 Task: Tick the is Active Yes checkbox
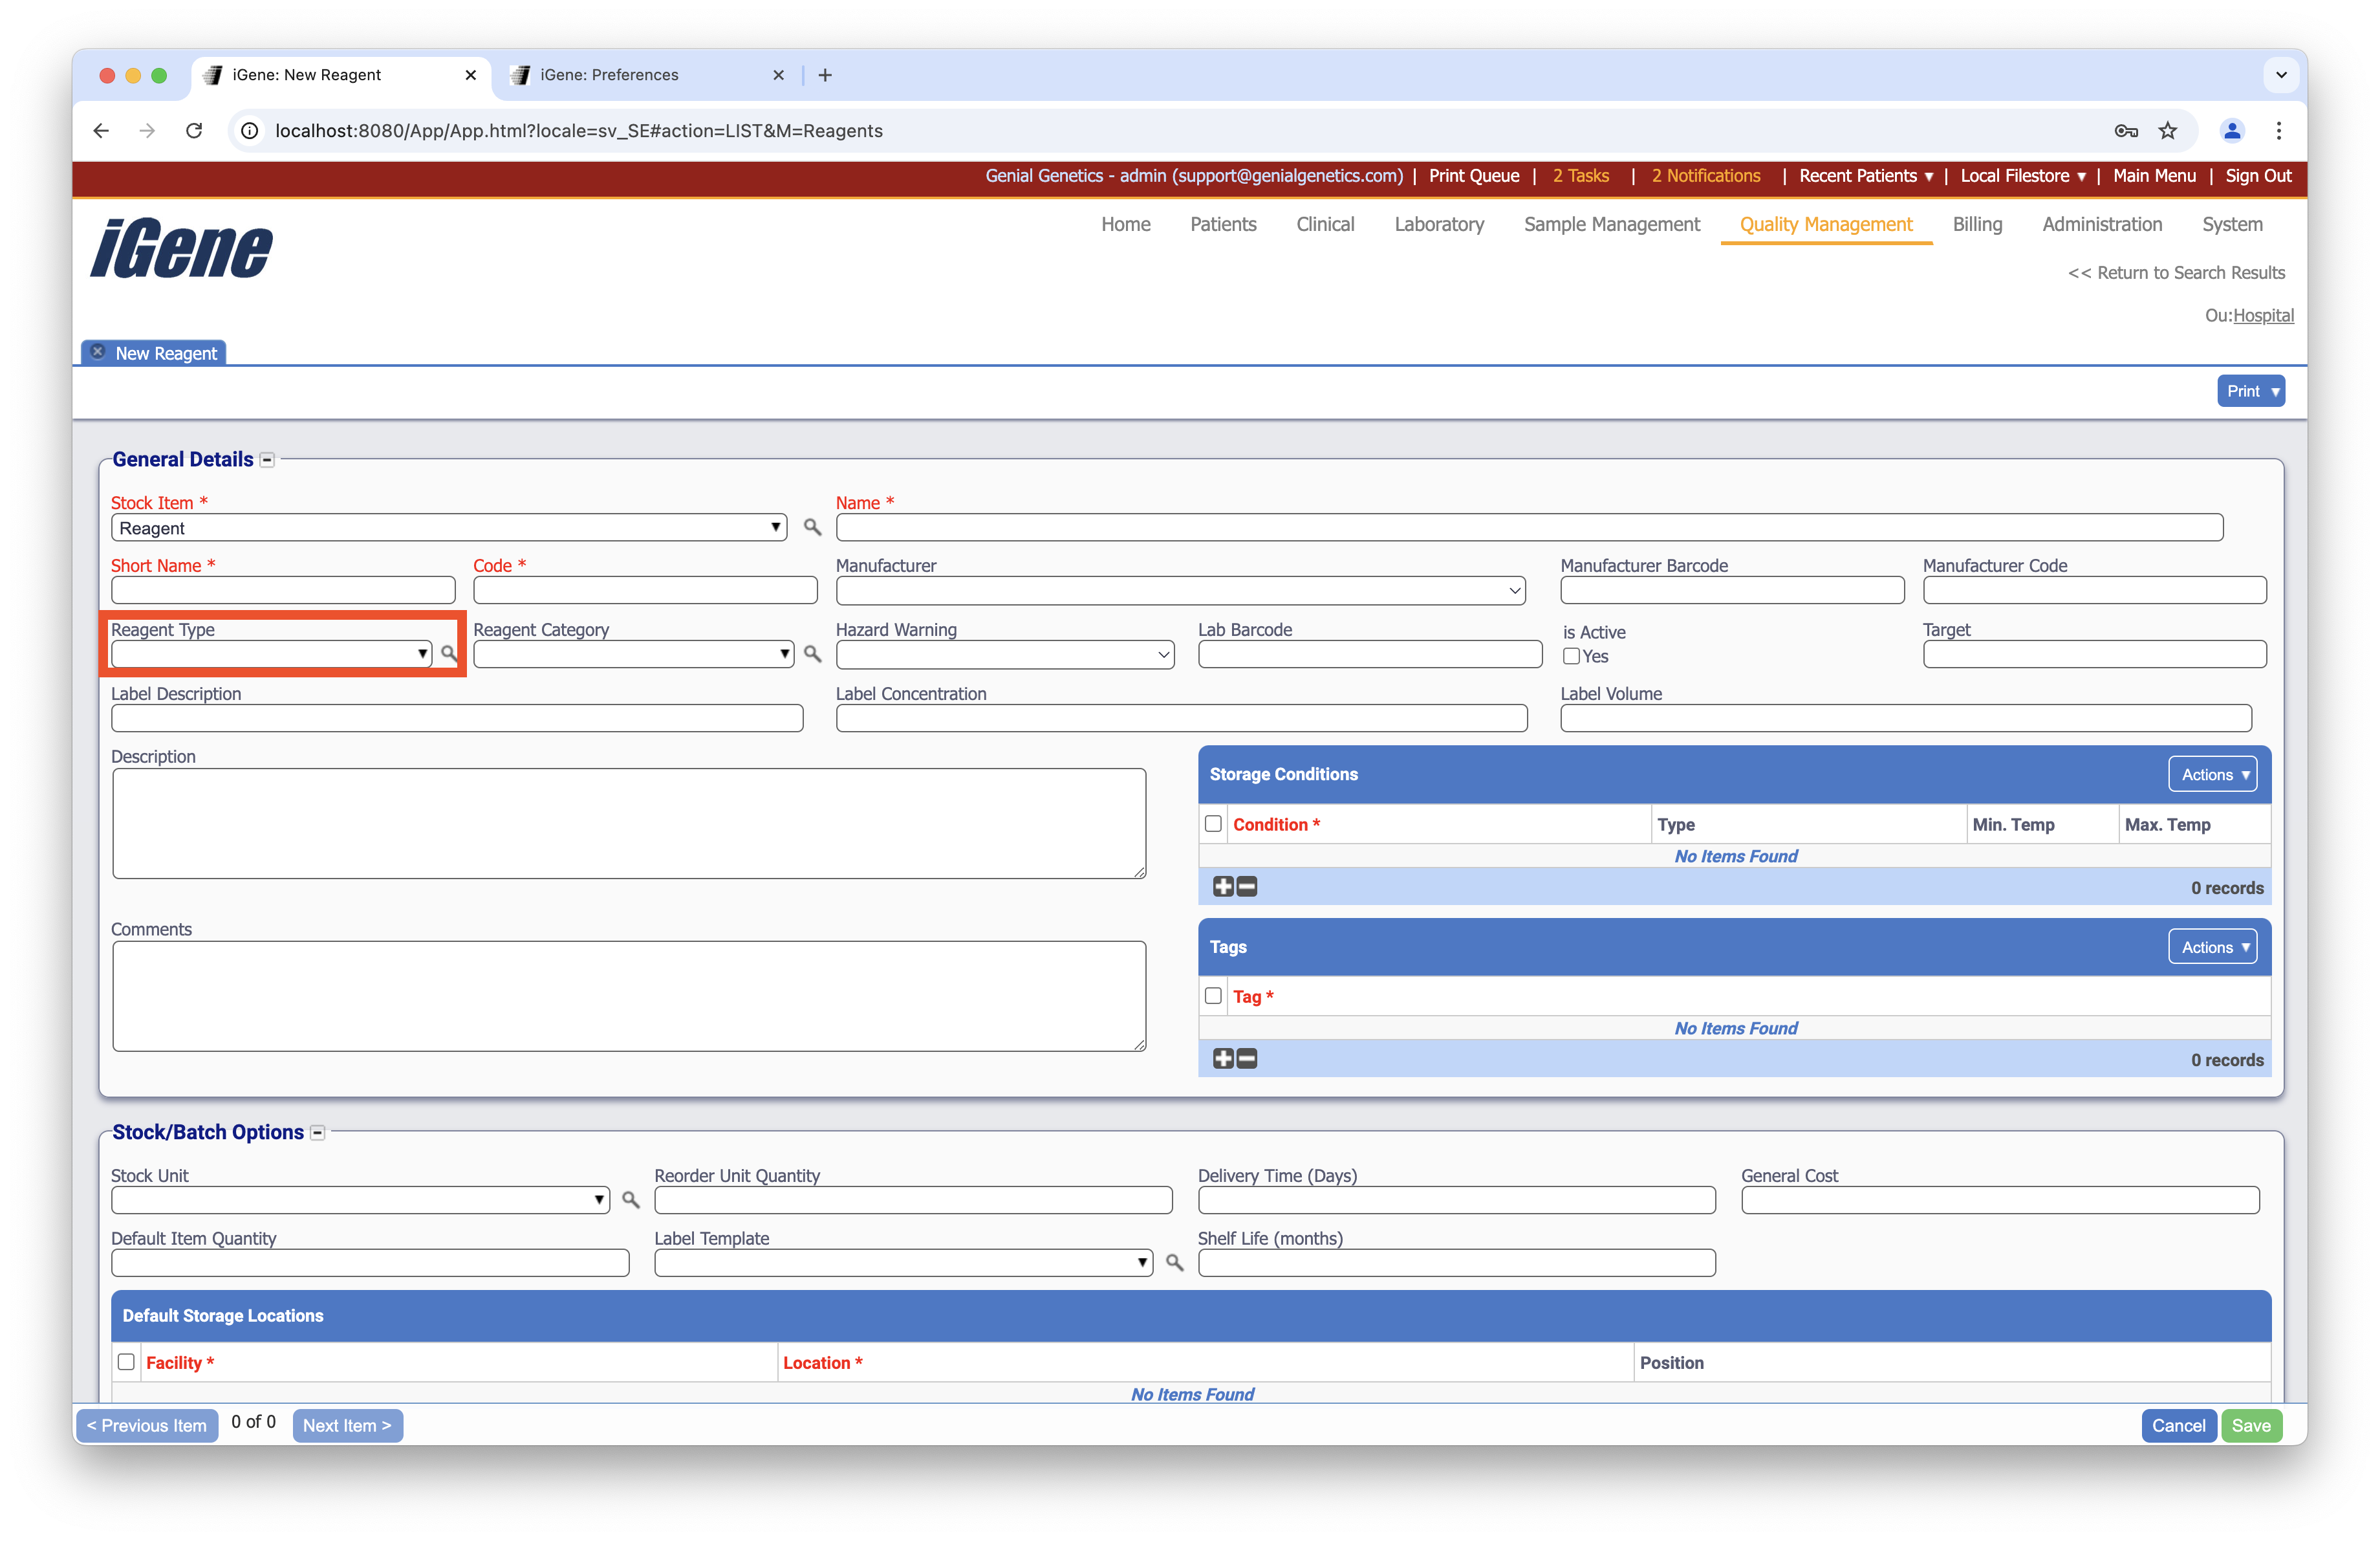(1571, 657)
